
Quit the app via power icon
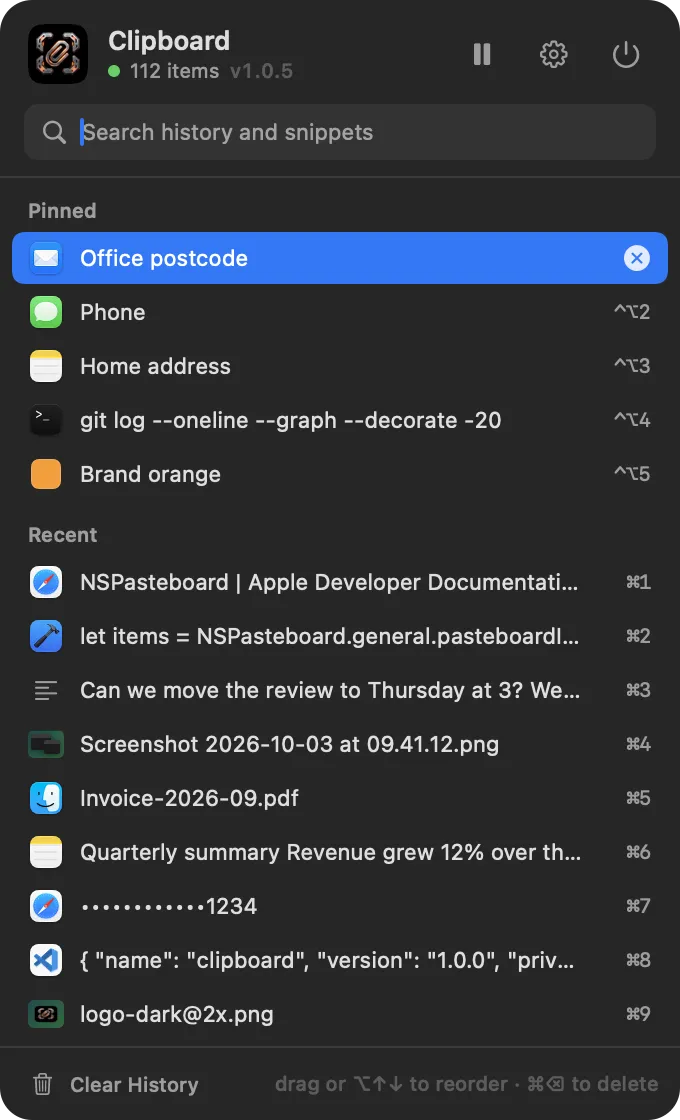pyautogui.click(x=626, y=54)
